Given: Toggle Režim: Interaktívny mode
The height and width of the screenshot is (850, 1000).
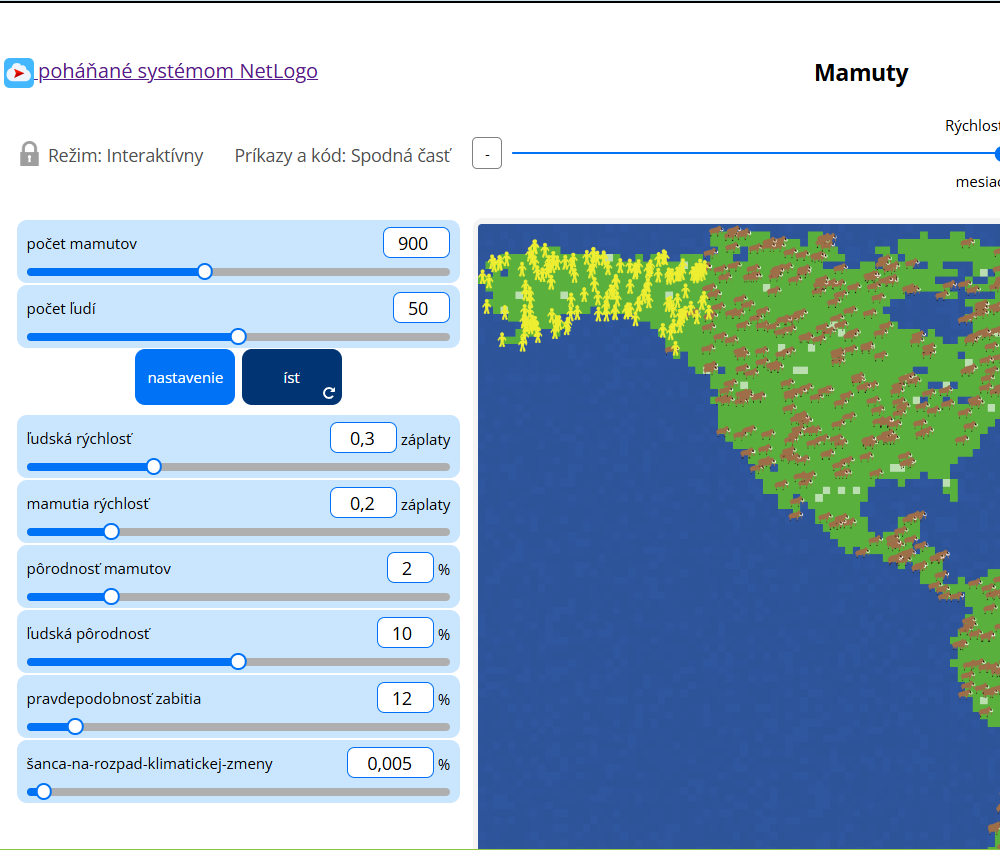Looking at the screenshot, I should click(x=112, y=155).
